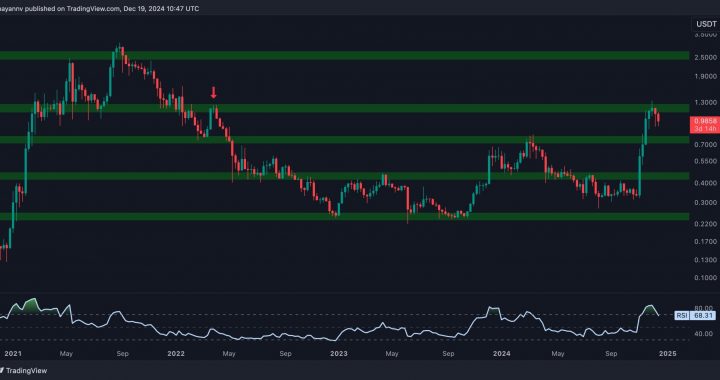Click the 0.1000 price axis label
Screen dimensions: 720x380
pyautogui.click(x=705, y=278)
